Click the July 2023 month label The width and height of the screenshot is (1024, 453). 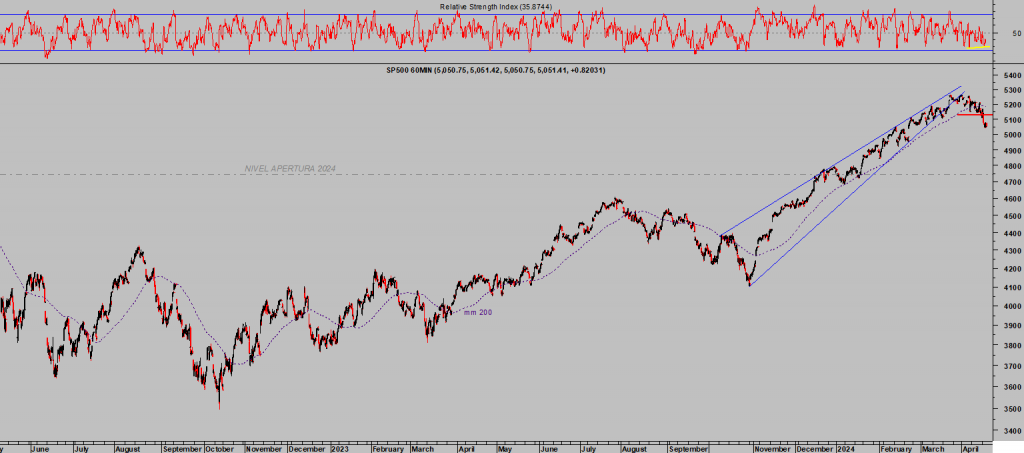[590, 449]
